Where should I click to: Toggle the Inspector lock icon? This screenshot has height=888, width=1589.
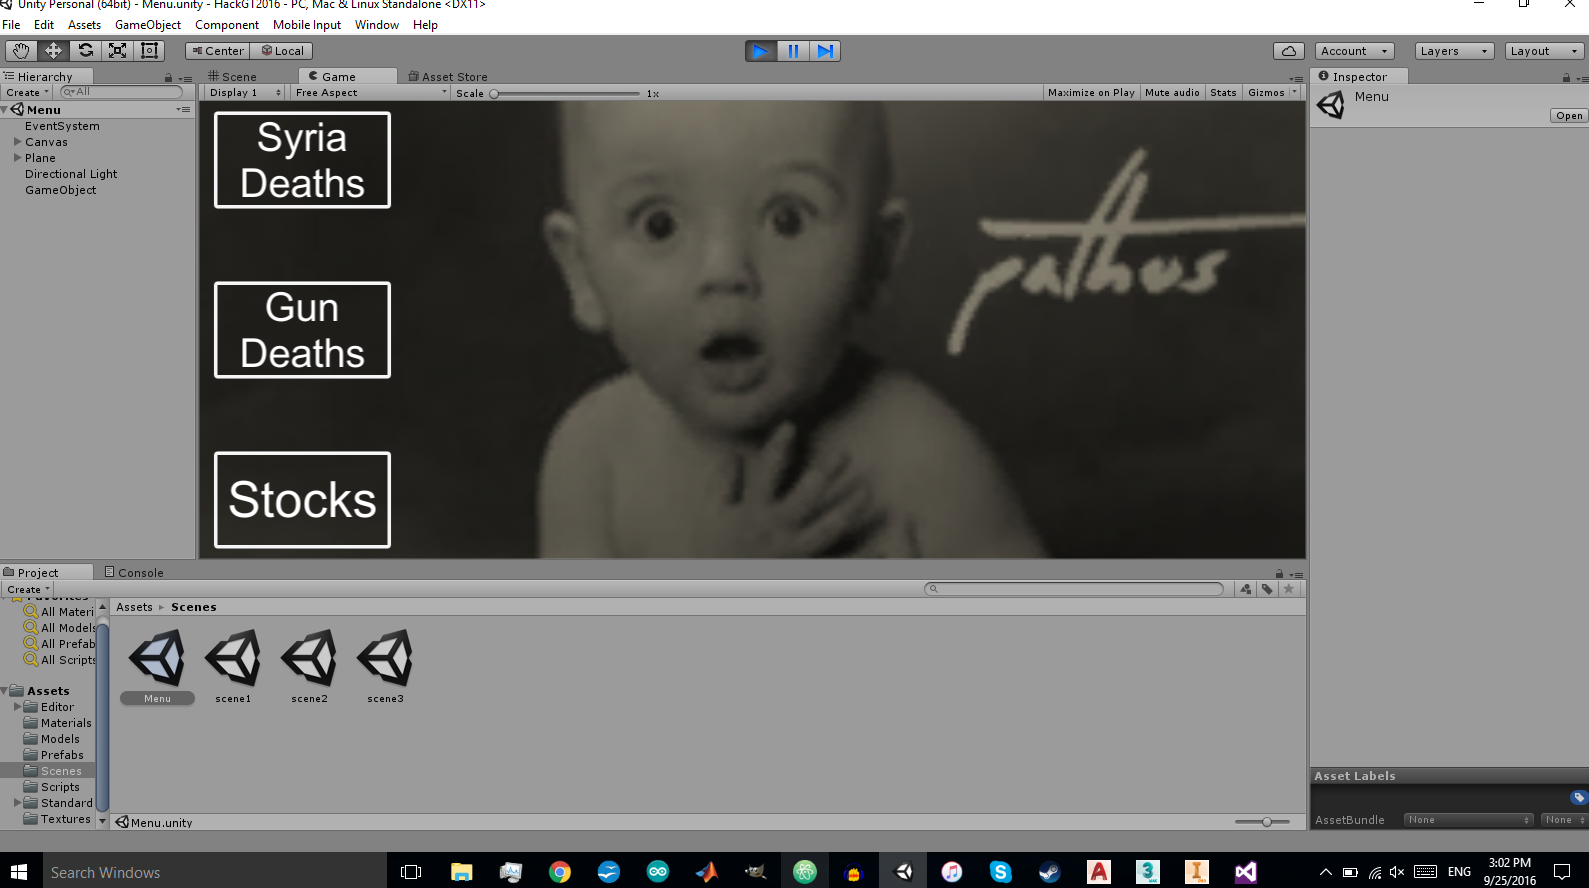1566,78
